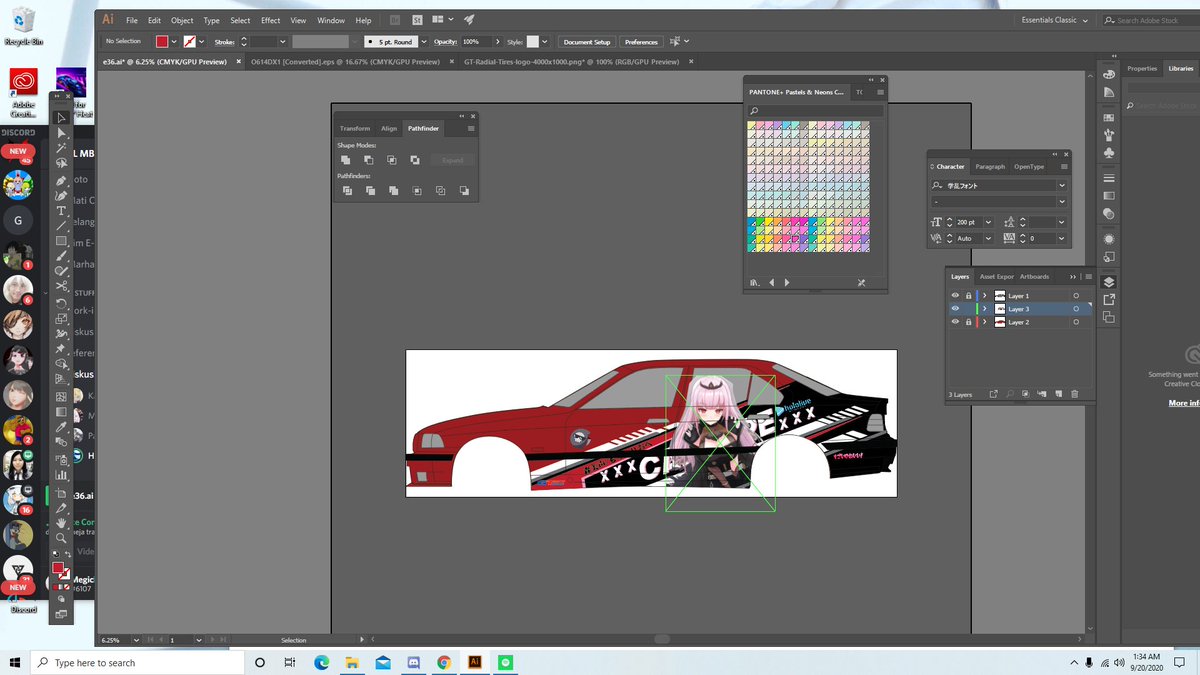Click the Minus Back pathfinder icon

(464, 190)
